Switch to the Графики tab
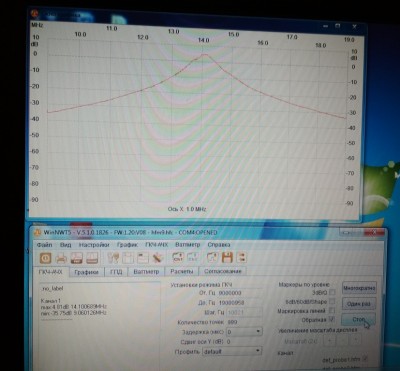Image resolution: width=400 pixels, height=371 pixels. (x=87, y=272)
